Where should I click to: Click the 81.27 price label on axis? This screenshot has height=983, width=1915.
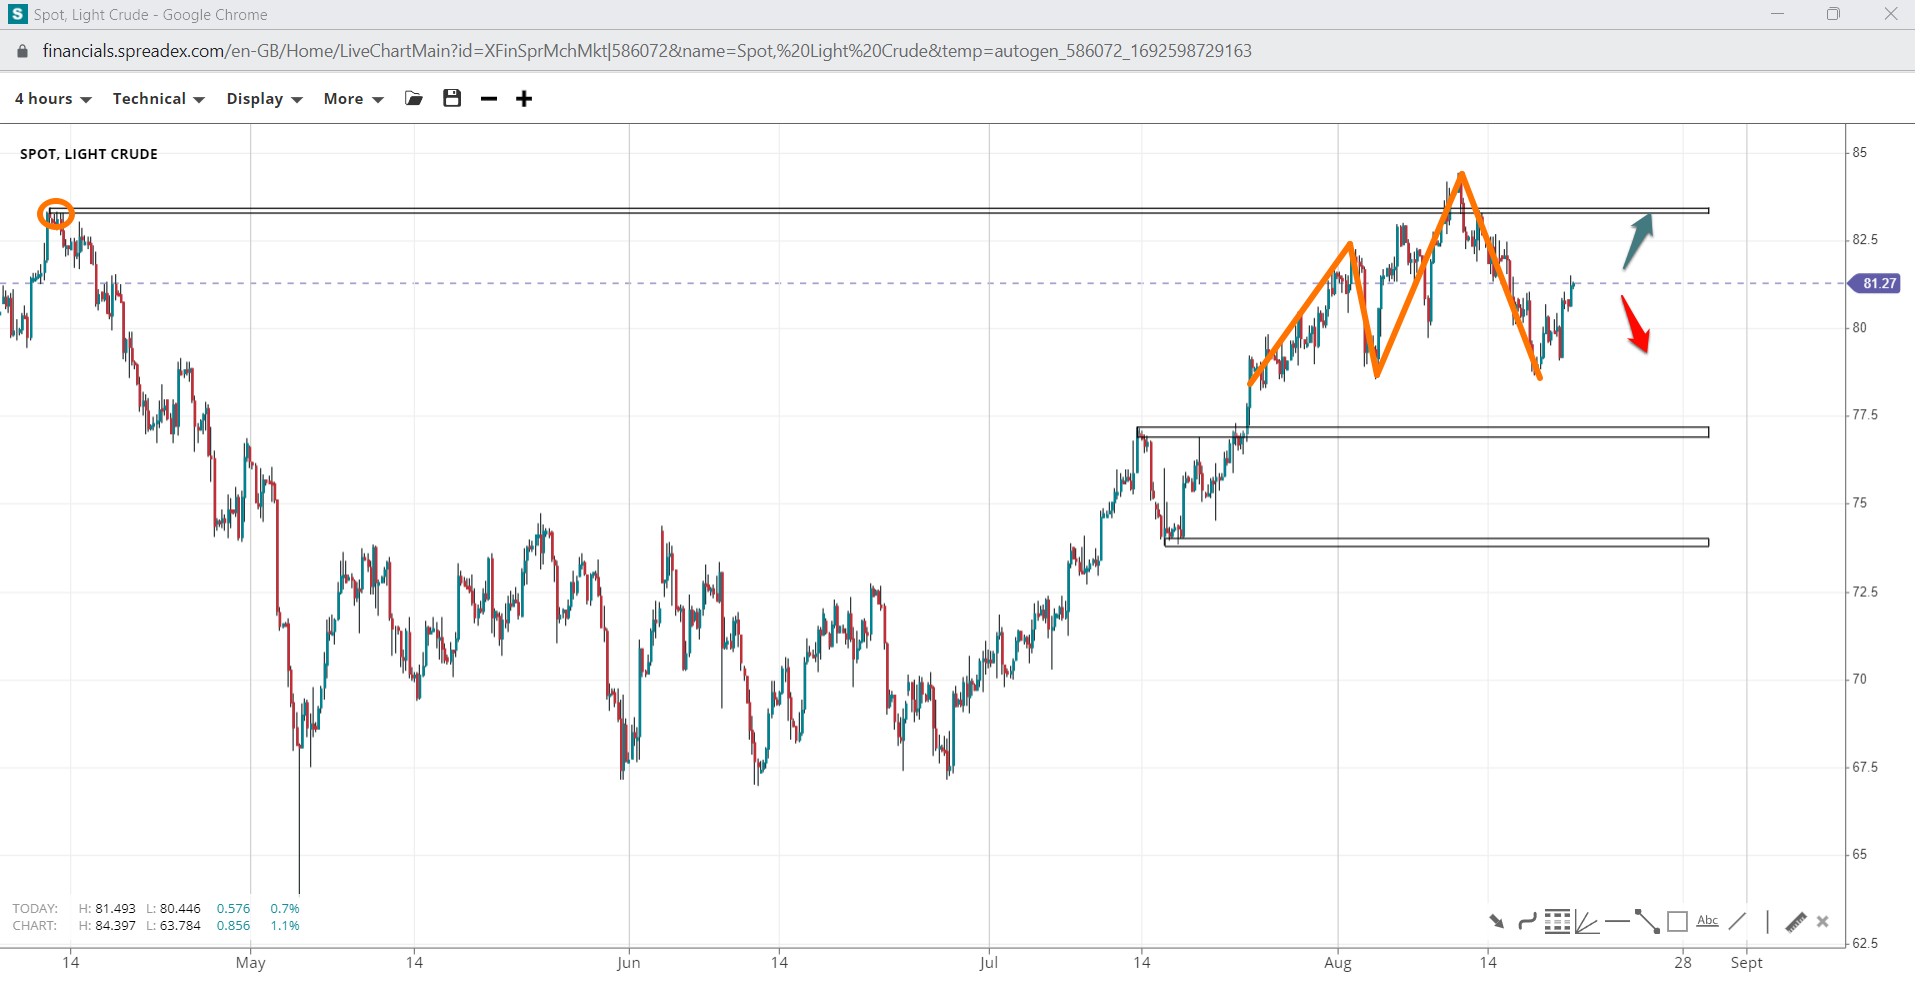tap(1877, 283)
